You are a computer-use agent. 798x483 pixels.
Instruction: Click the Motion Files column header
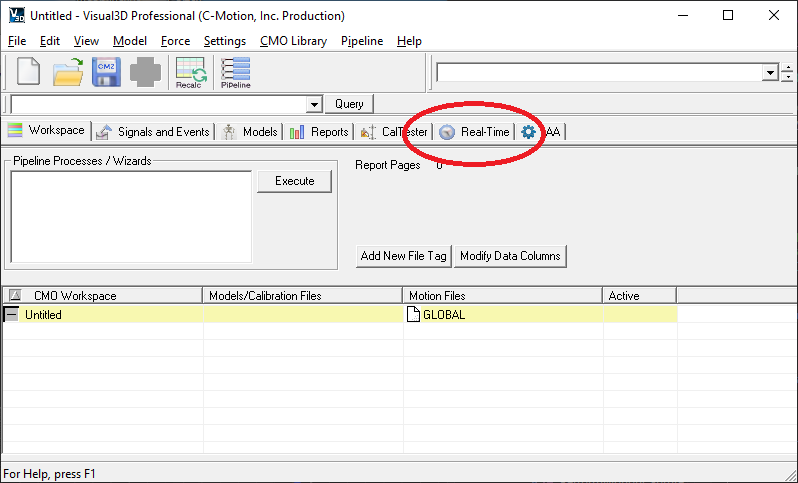tap(502, 295)
